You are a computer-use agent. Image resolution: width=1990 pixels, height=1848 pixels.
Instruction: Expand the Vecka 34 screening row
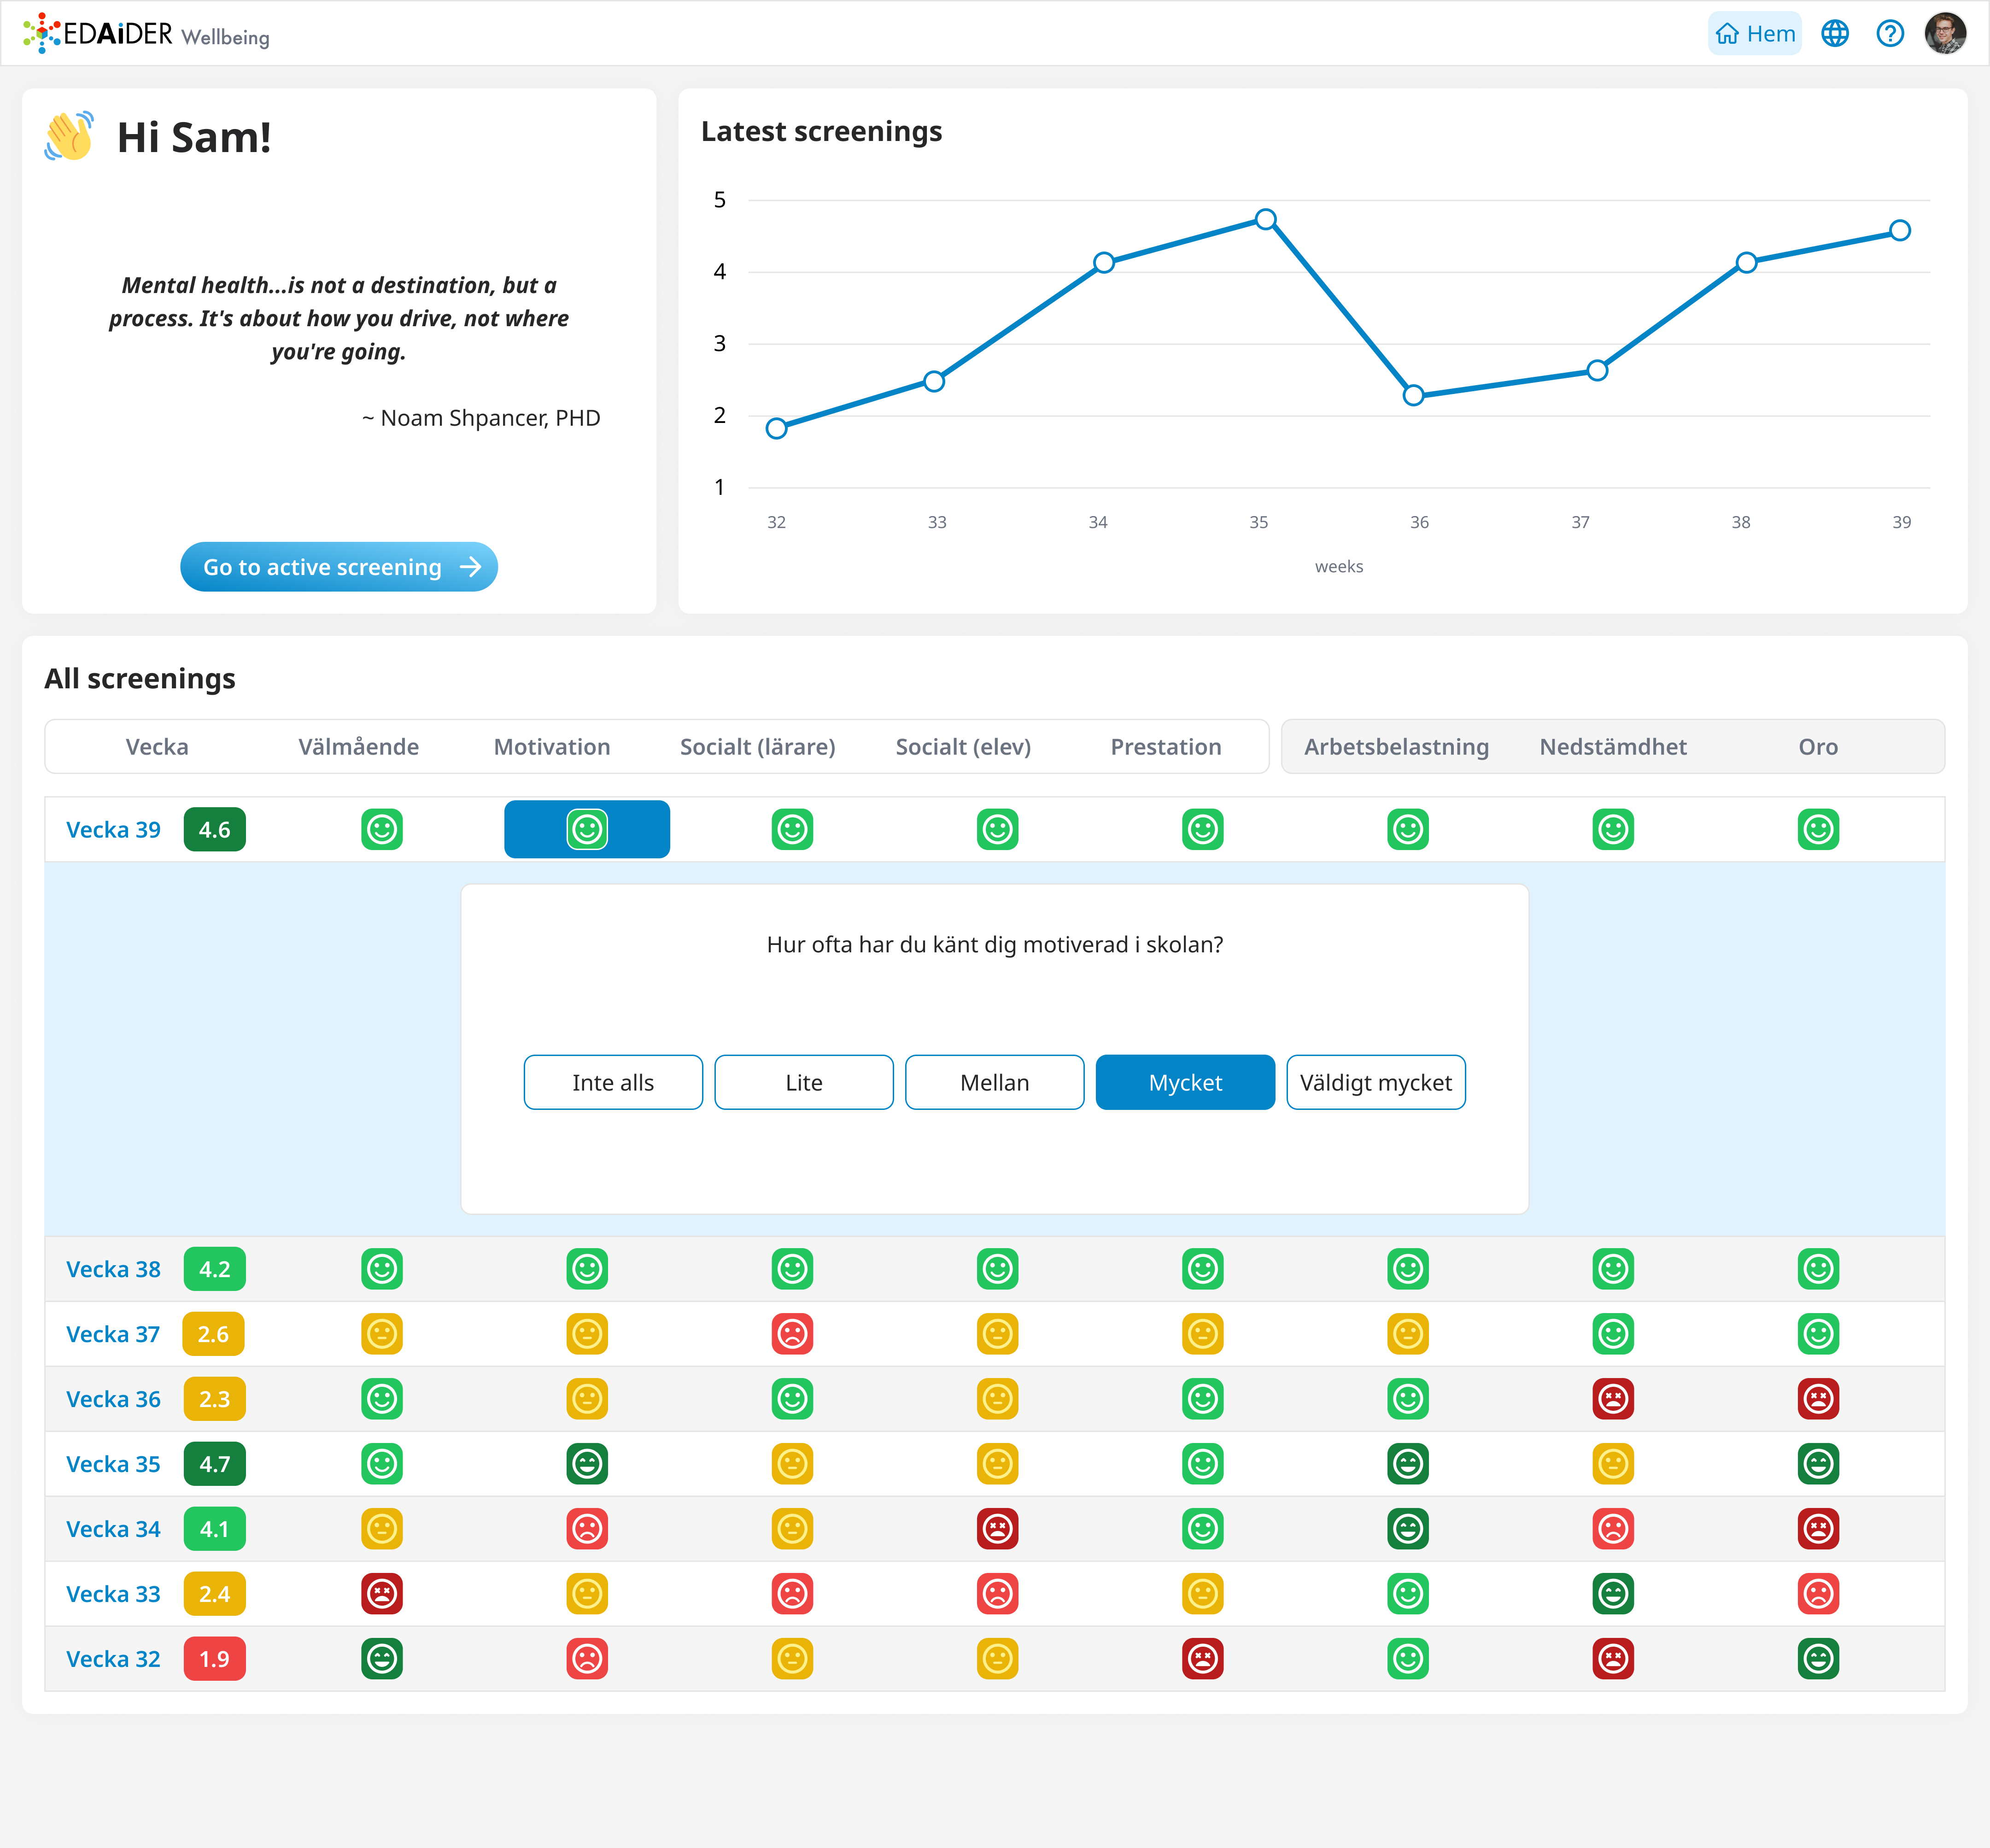coord(113,1529)
